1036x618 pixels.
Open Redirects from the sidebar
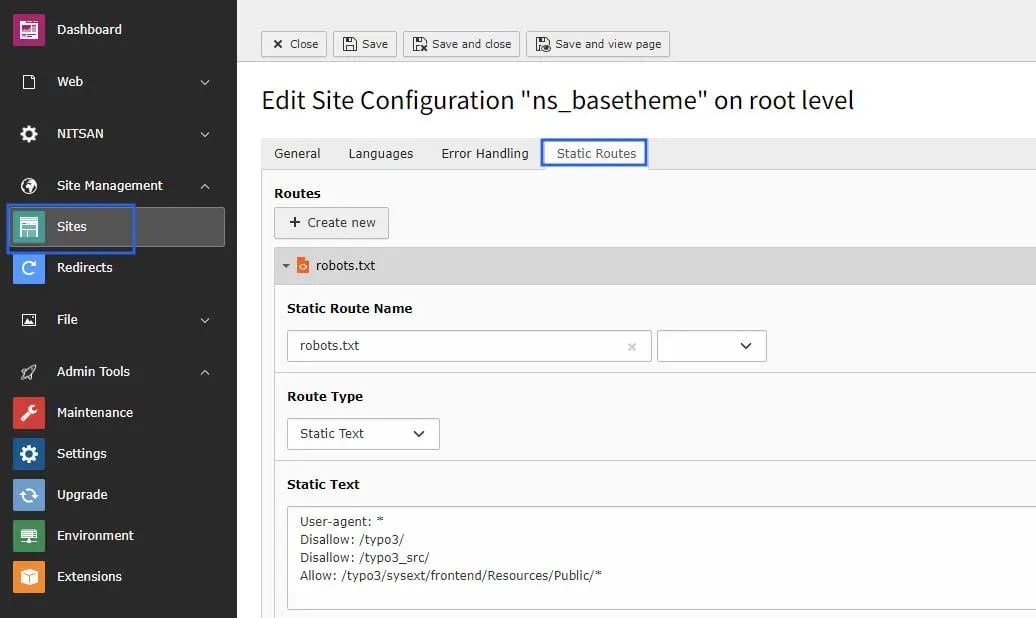85,268
